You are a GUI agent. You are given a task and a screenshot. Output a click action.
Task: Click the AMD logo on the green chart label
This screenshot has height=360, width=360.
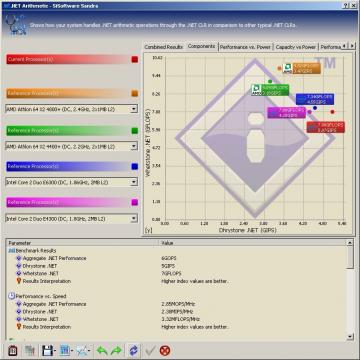coord(256,90)
